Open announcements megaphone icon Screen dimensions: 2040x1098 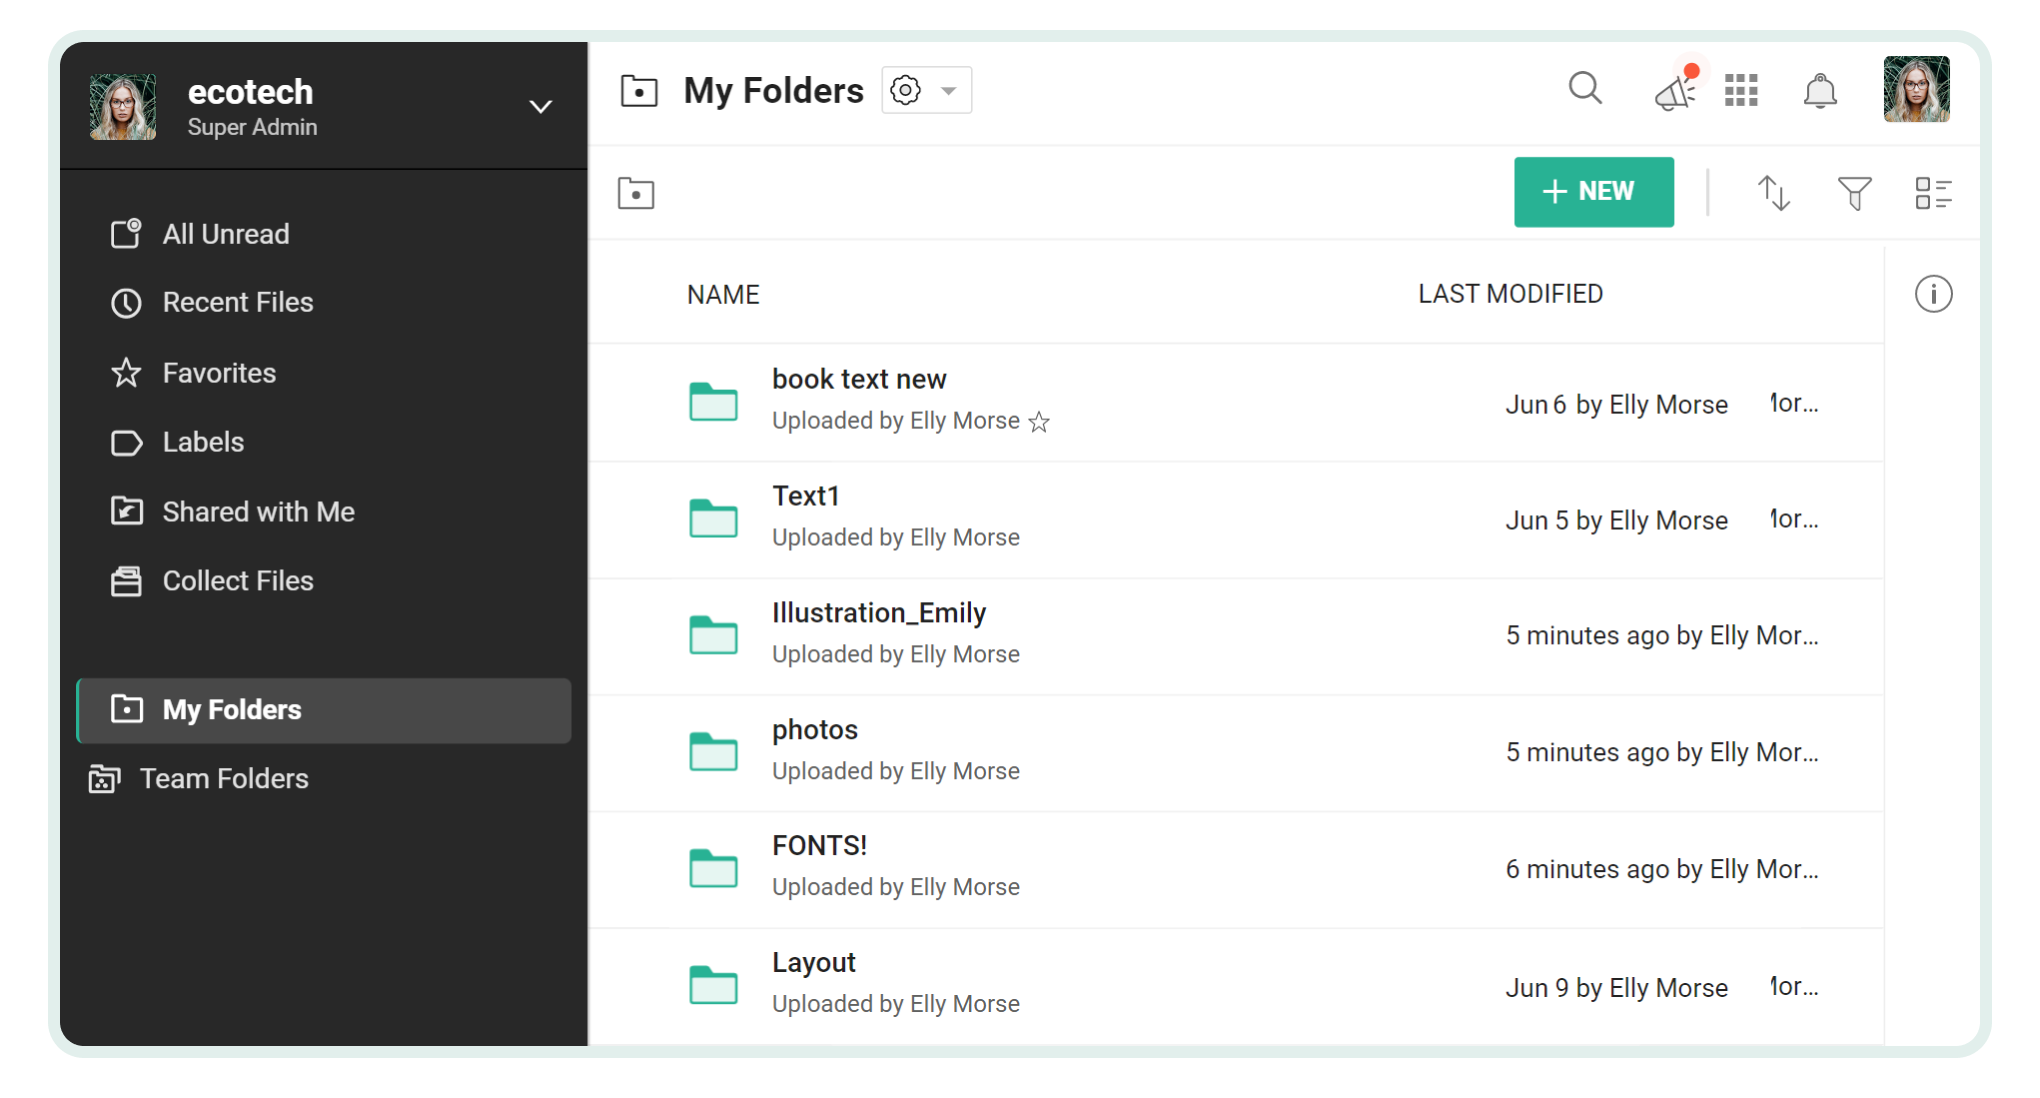coord(1675,91)
